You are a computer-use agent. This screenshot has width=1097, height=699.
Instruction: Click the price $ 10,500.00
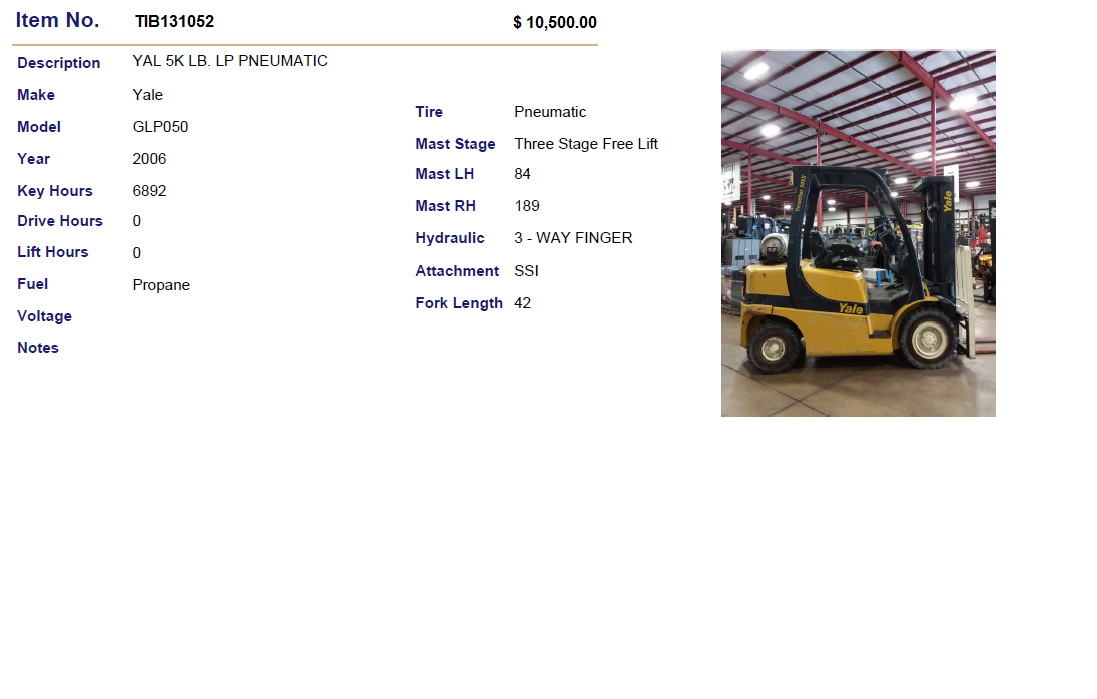point(555,22)
